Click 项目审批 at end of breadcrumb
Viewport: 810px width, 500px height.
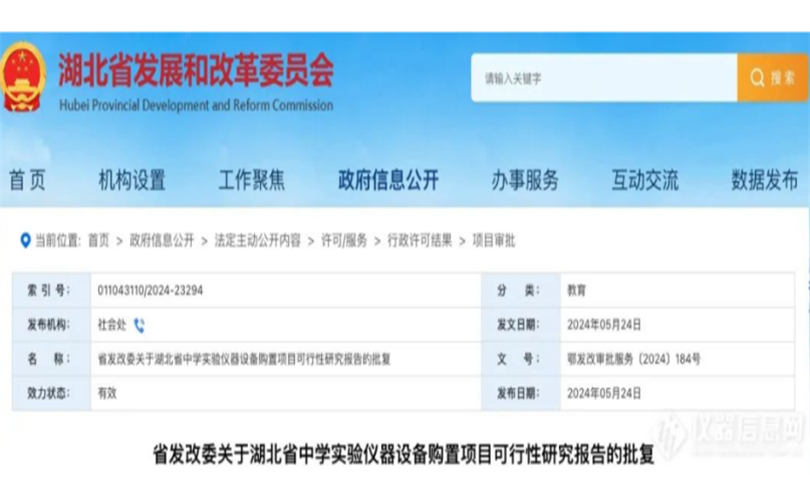pyautogui.click(x=493, y=241)
